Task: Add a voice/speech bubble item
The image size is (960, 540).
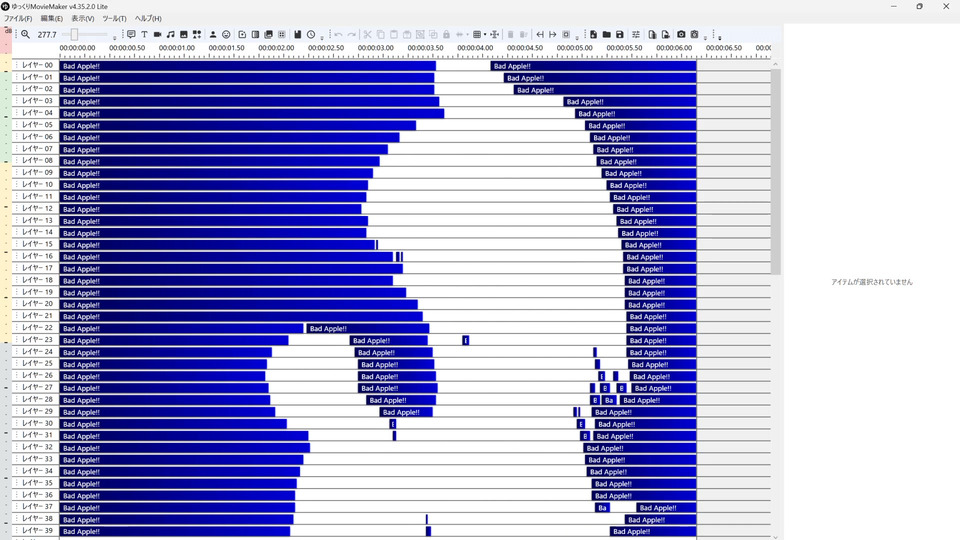Action: (x=131, y=34)
